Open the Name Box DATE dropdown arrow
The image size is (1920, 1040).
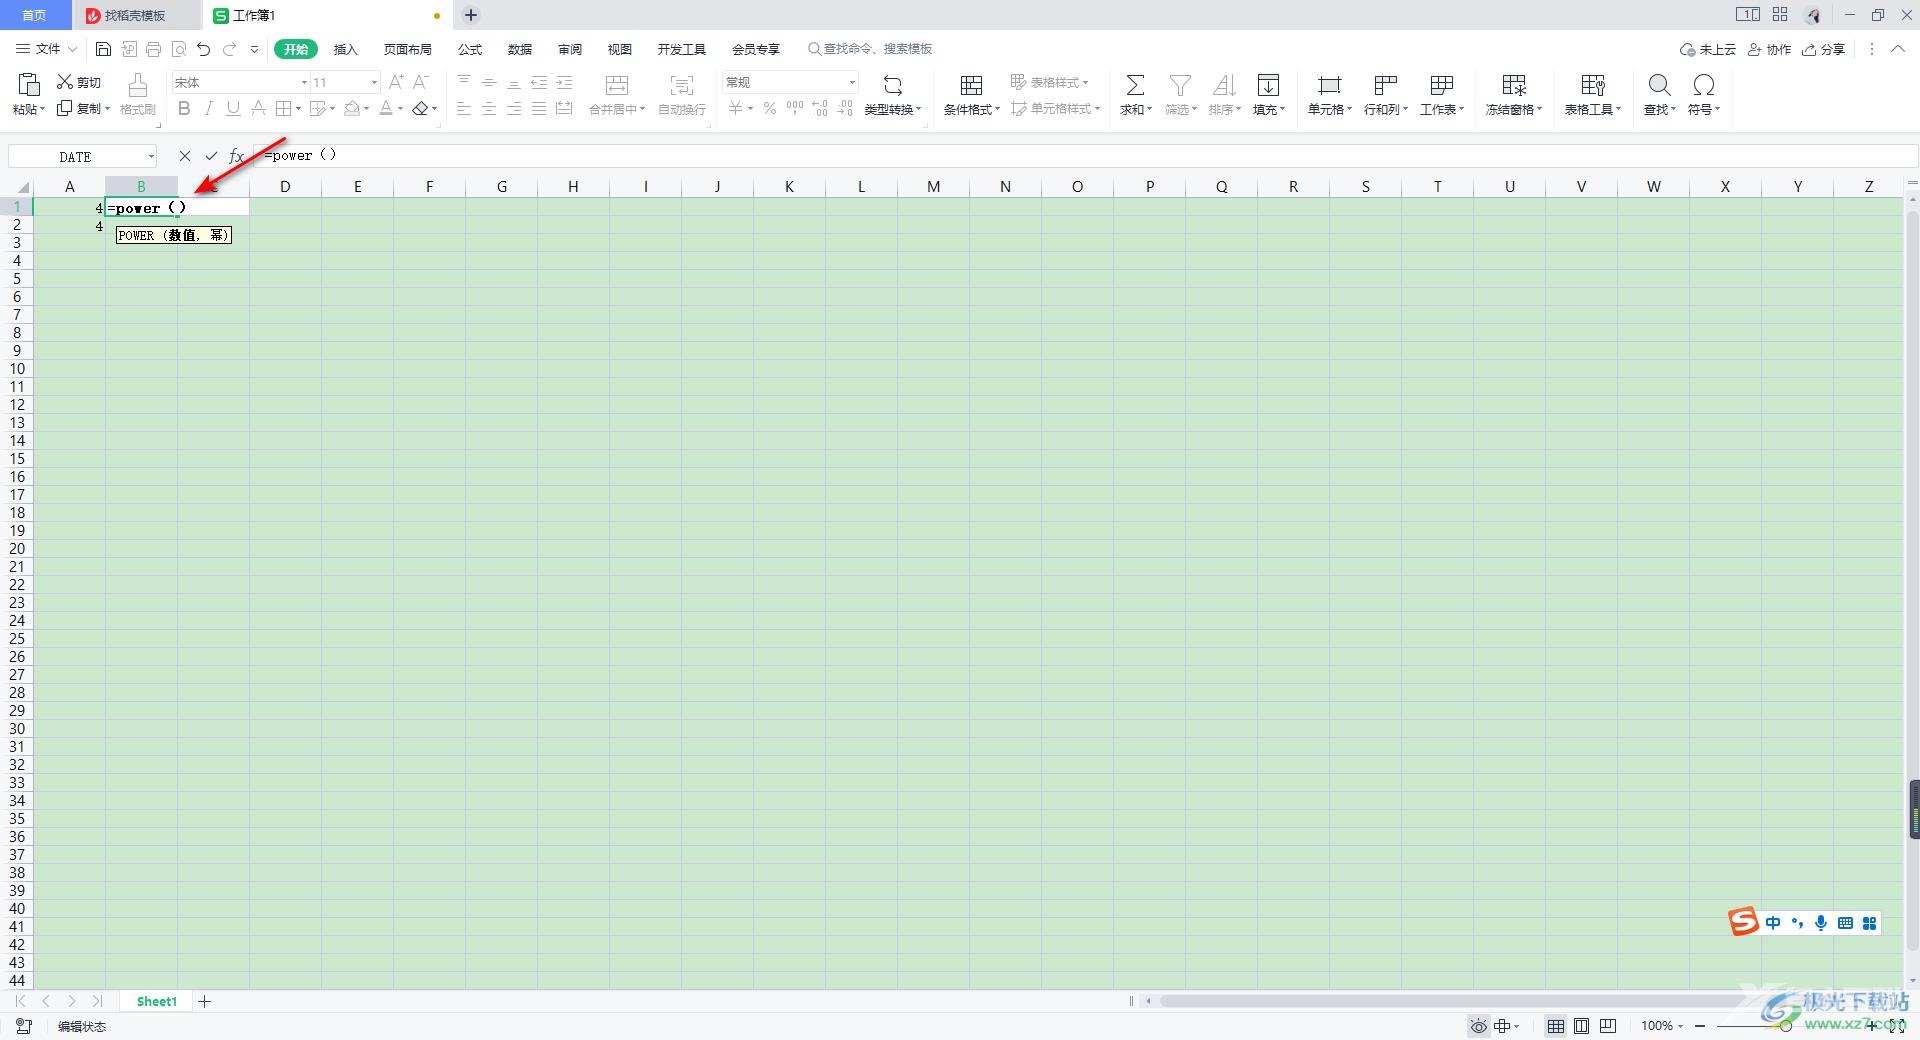point(151,156)
